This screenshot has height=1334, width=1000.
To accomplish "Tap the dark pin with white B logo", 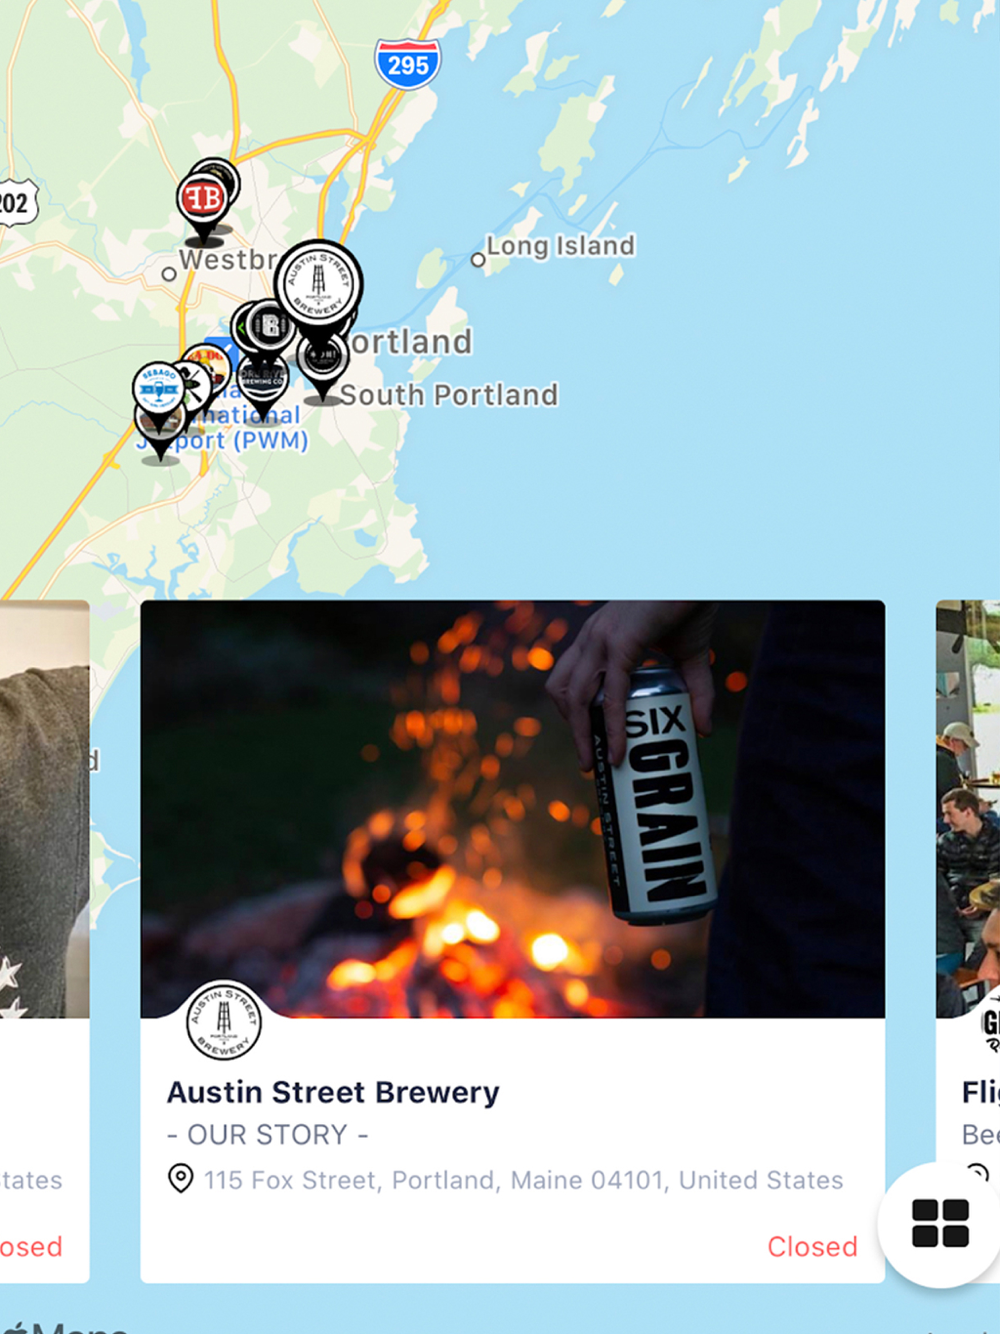I will click(x=268, y=326).
